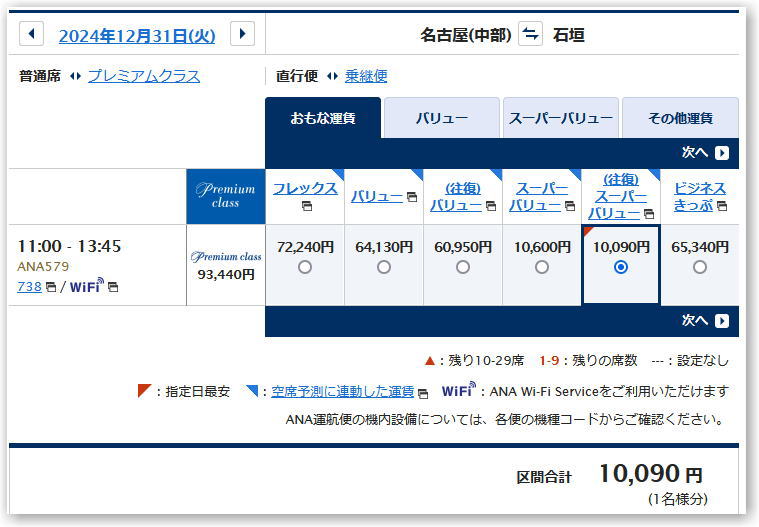This screenshot has width=759, height=527.
Task: Click popup icon after 空席予測に連動した運賃
Action: [423, 394]
